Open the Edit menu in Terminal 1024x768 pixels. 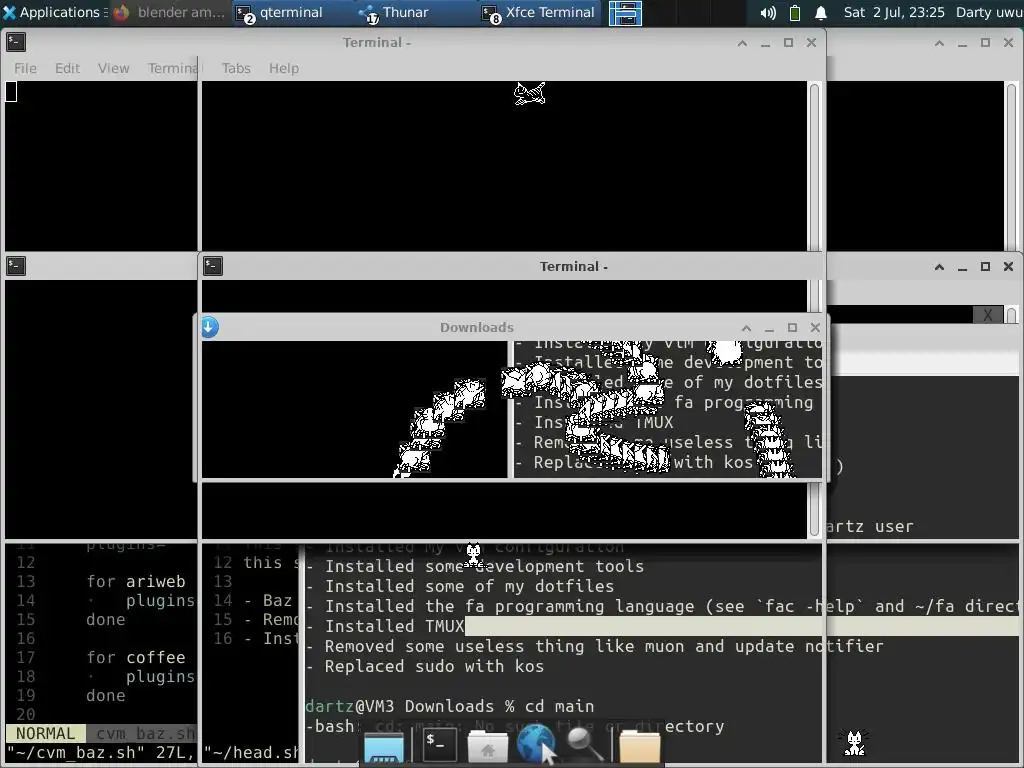67,68
